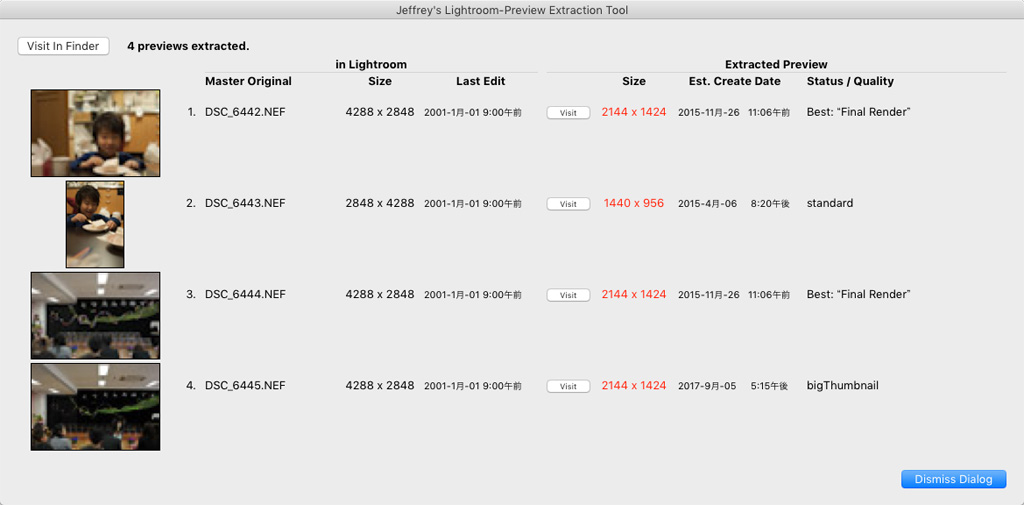Image resolution: width=1024 pixels, height=505 pixels.
Task: Click the Extracted Preview group heading
Action: (776, 64)
